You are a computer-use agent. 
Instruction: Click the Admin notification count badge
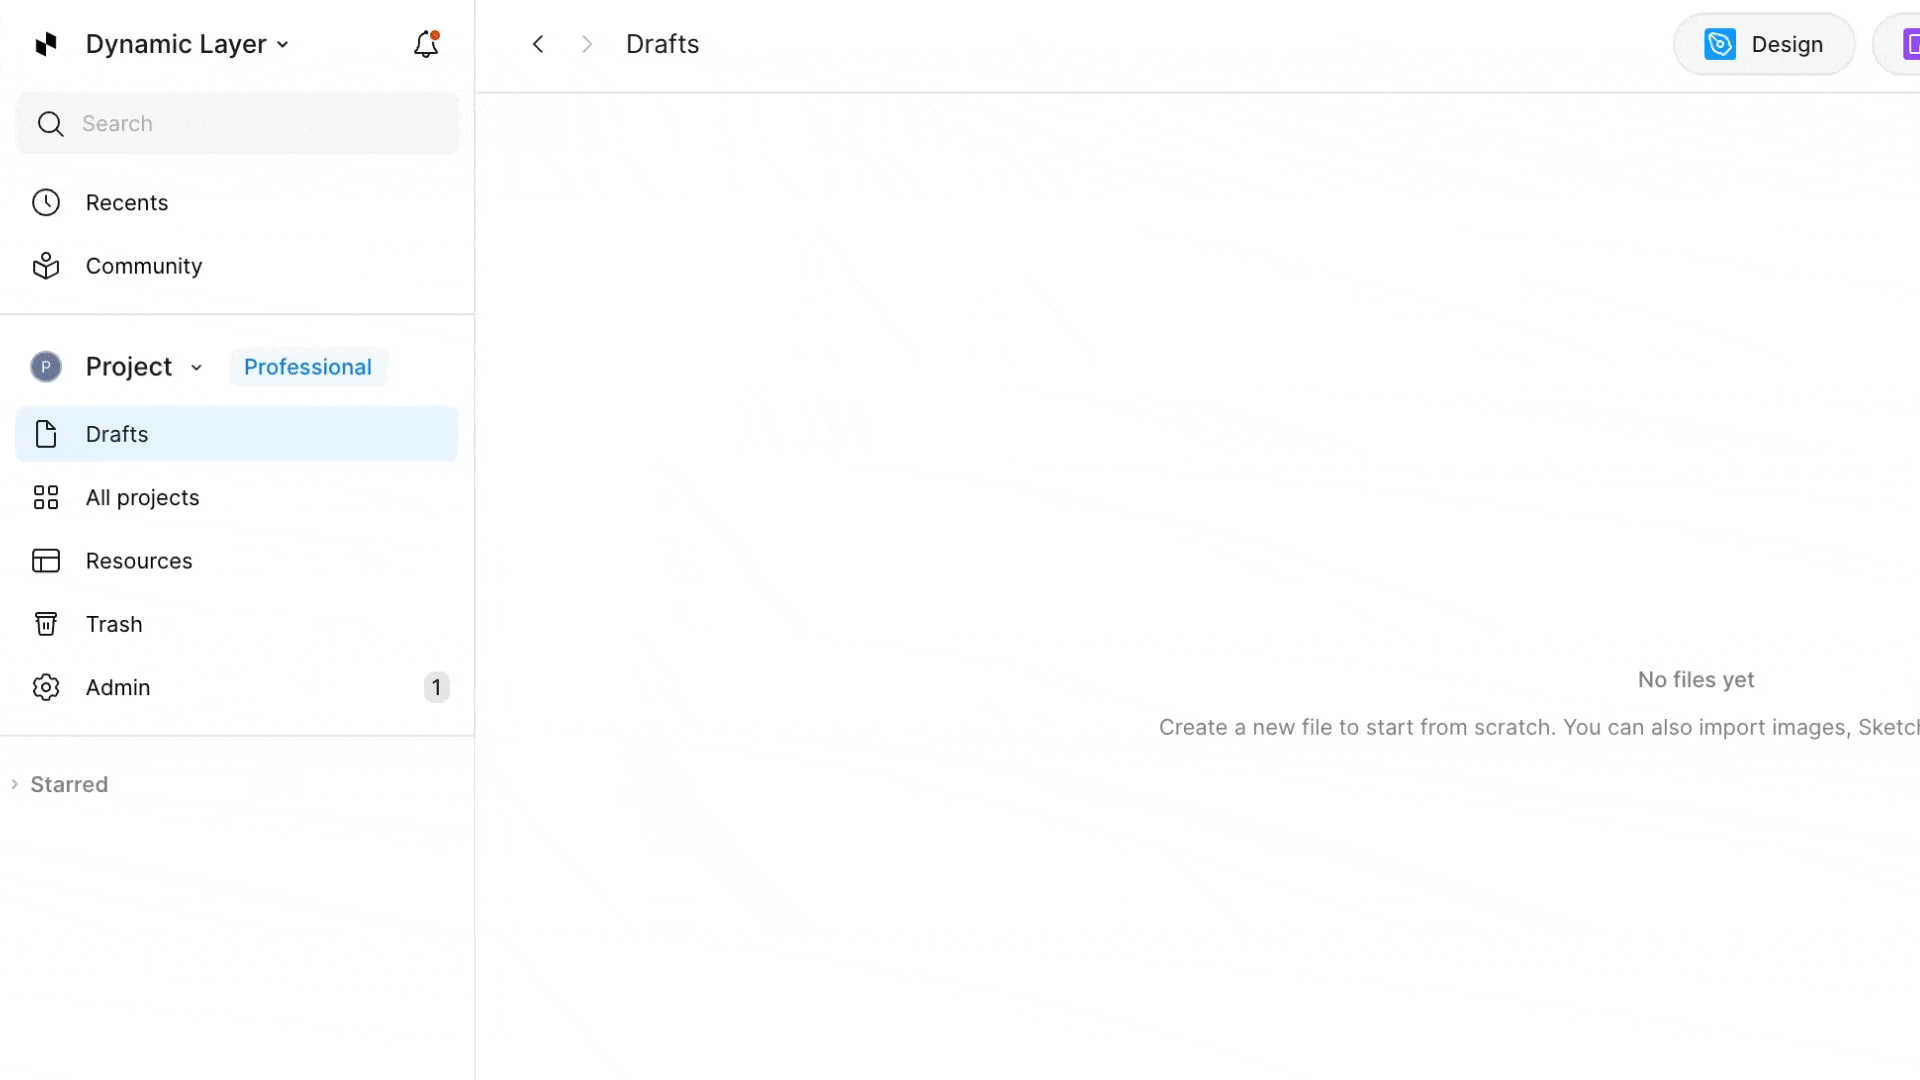[x=436, y=688]
